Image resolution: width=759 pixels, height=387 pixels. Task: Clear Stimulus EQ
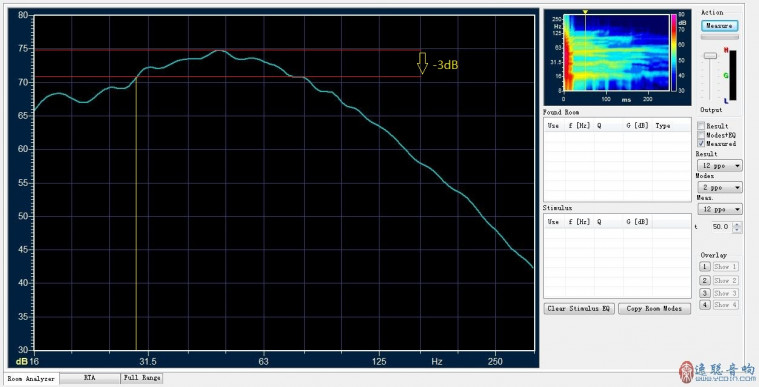(579, 309)
